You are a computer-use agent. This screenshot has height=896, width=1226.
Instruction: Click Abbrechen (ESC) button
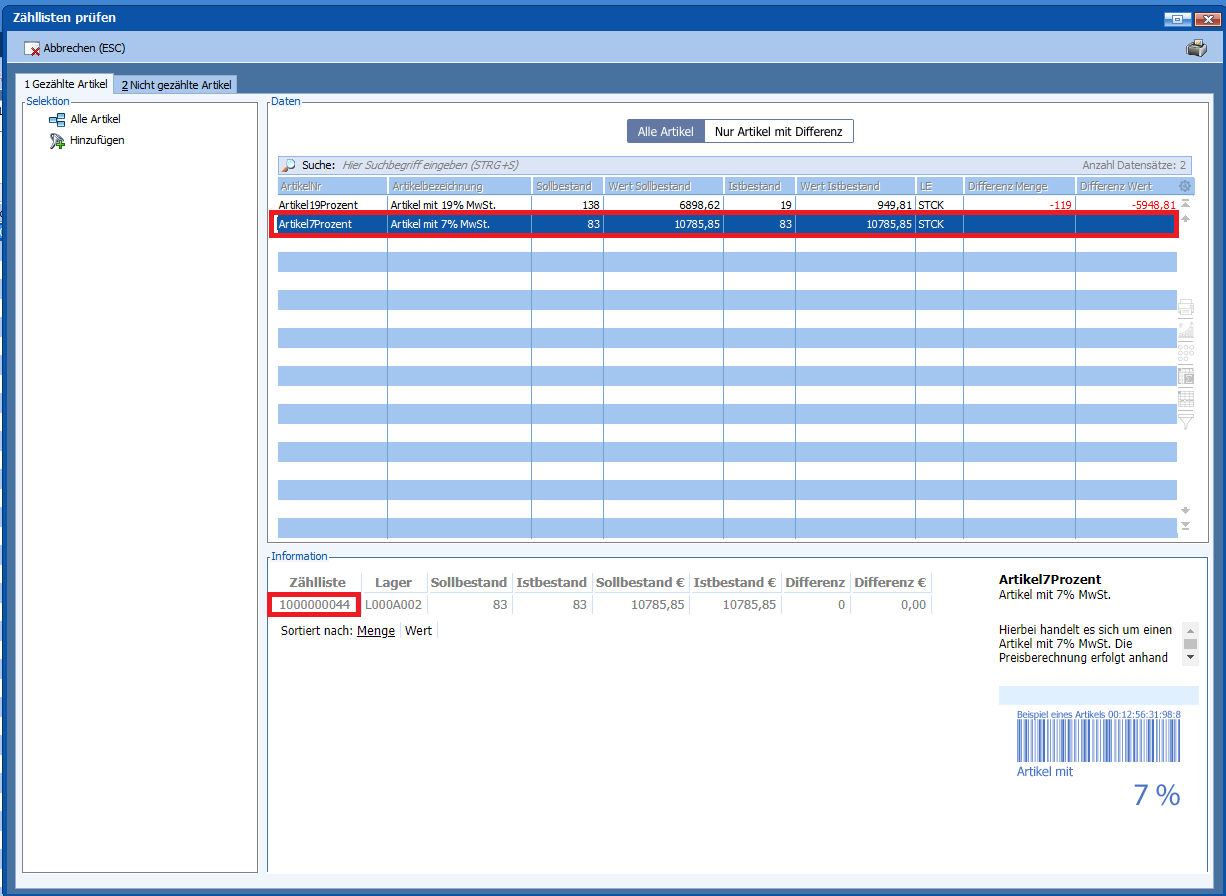[75, 48]
